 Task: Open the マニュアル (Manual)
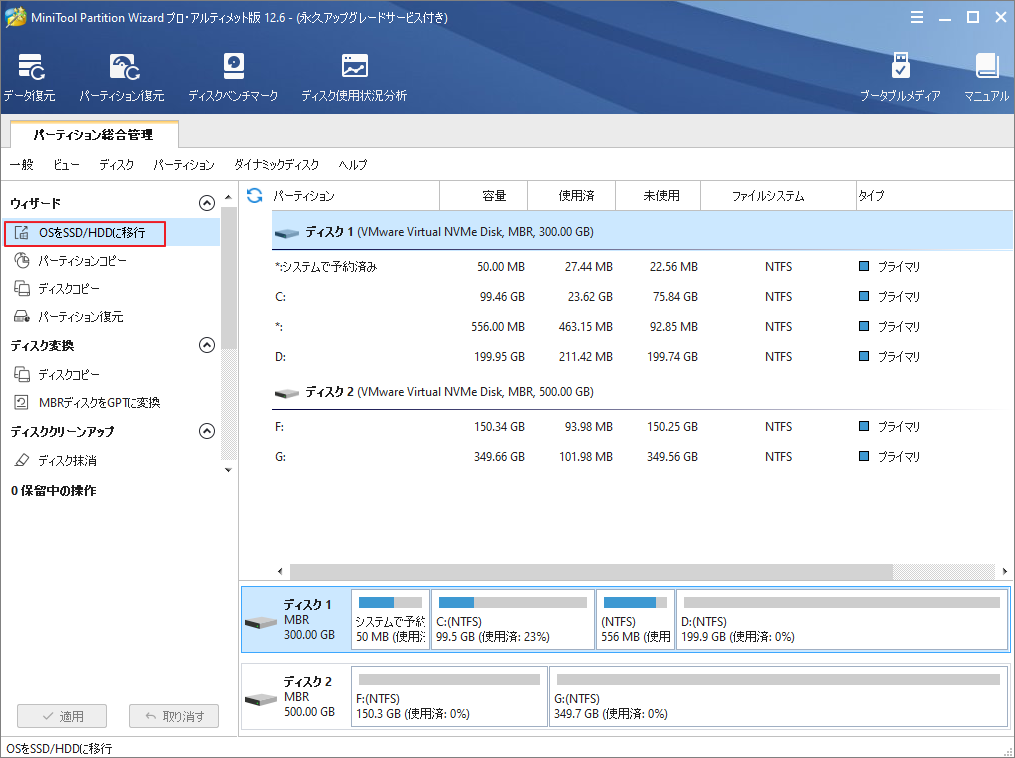click(x=987, y=76)
